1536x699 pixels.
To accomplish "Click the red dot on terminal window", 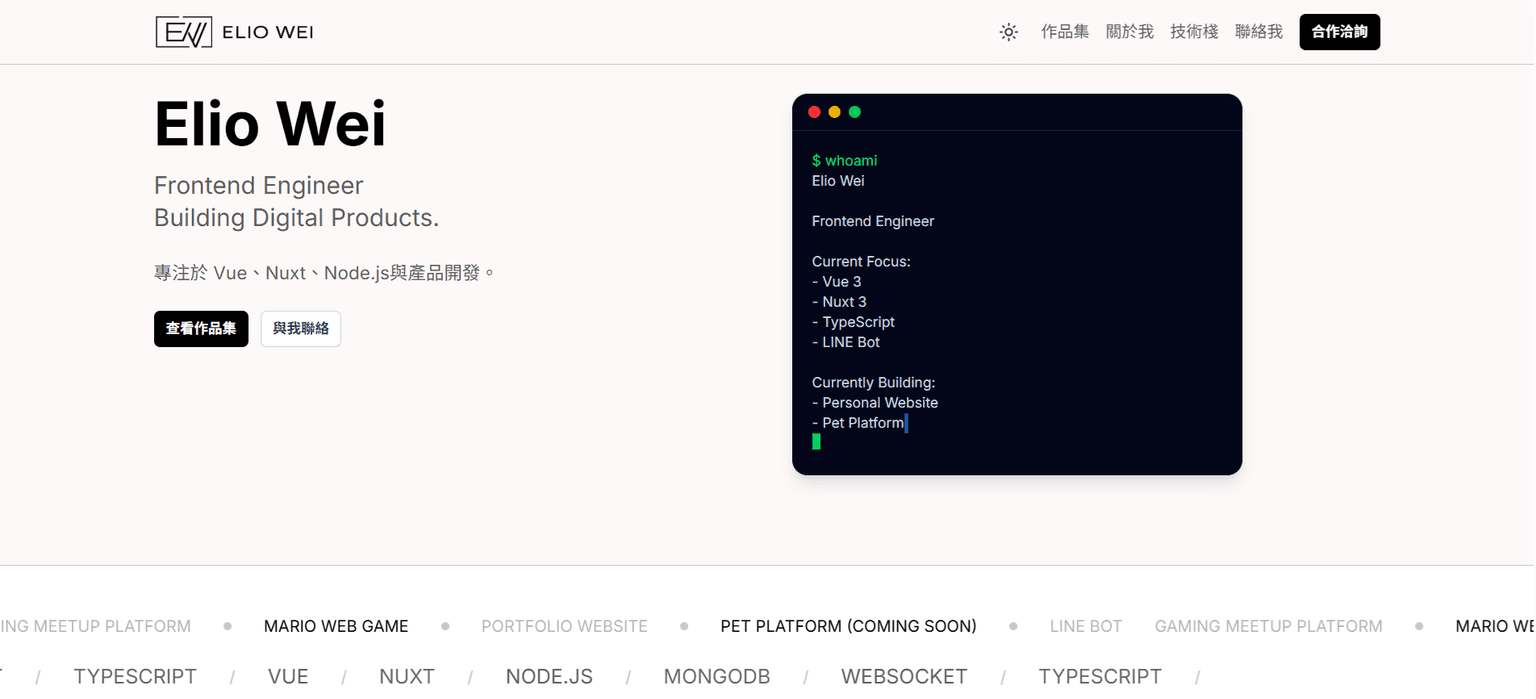I will click(x=814, y=112).
